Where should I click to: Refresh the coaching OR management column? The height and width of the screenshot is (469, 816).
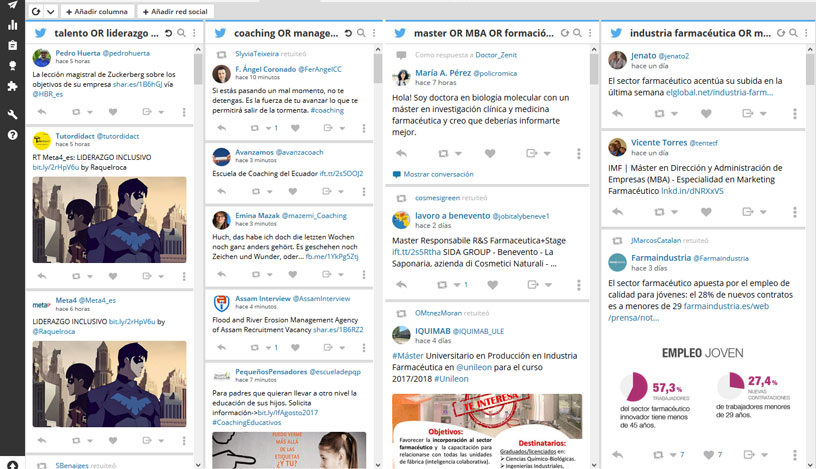[x=348, y=33]
